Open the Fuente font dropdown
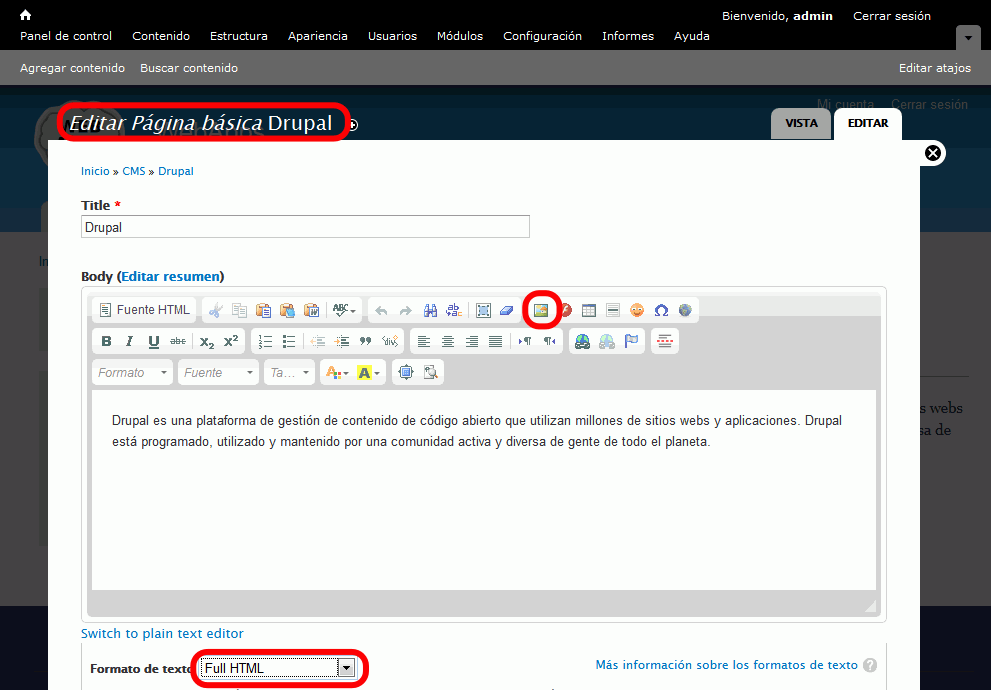This screenshot has height=690, width=991. point(219,373)
